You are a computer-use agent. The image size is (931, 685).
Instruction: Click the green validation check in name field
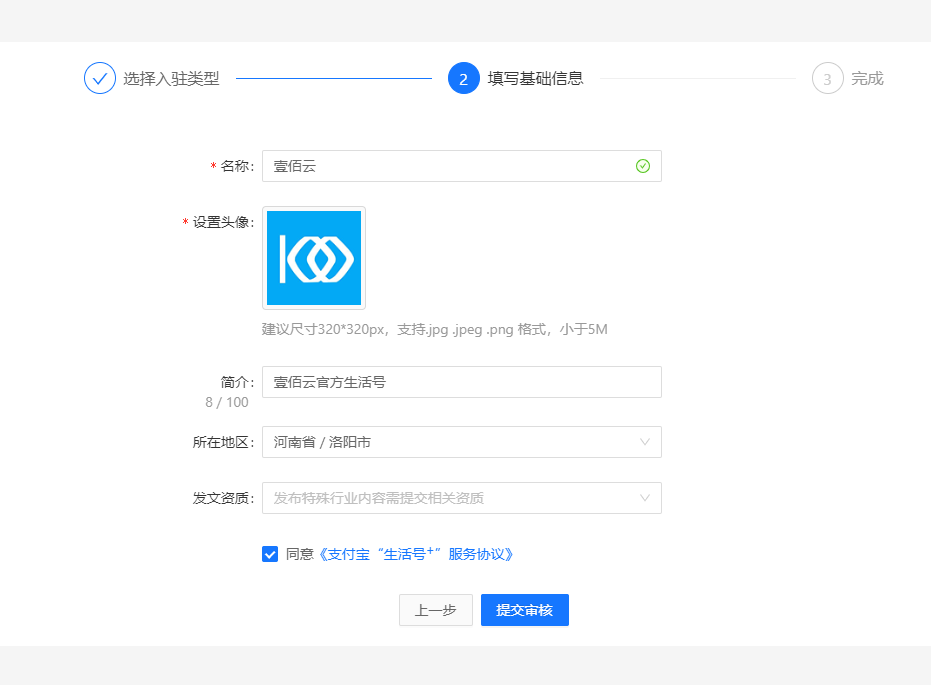pos(643,166)
